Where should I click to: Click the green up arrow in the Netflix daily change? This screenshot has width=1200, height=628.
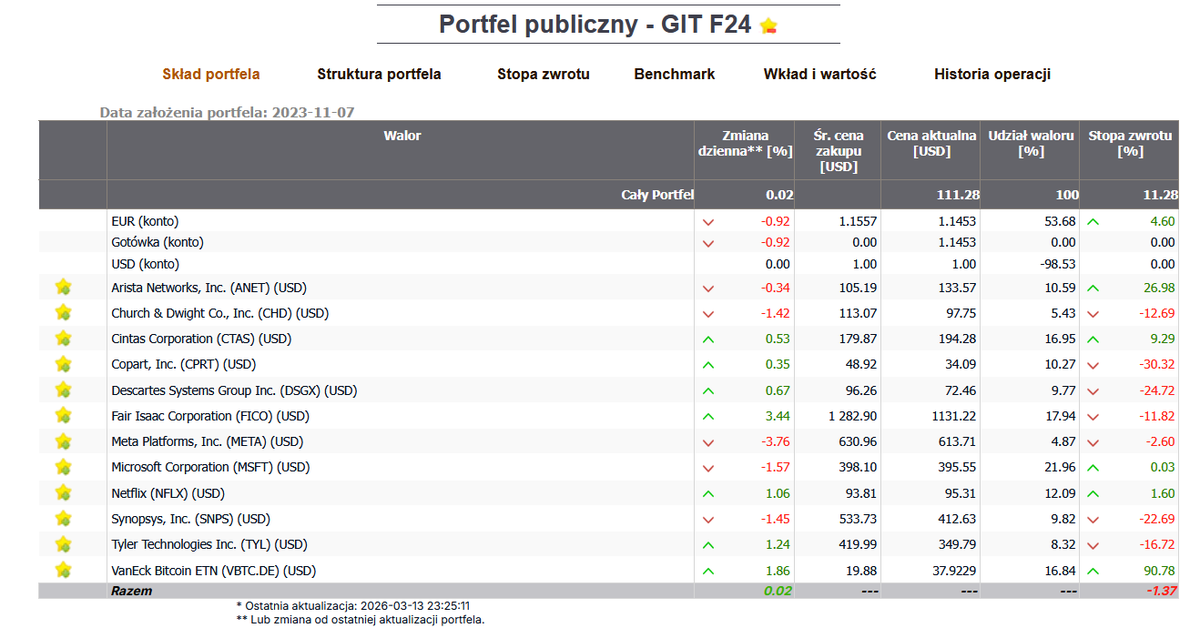[x=708, y=493]
